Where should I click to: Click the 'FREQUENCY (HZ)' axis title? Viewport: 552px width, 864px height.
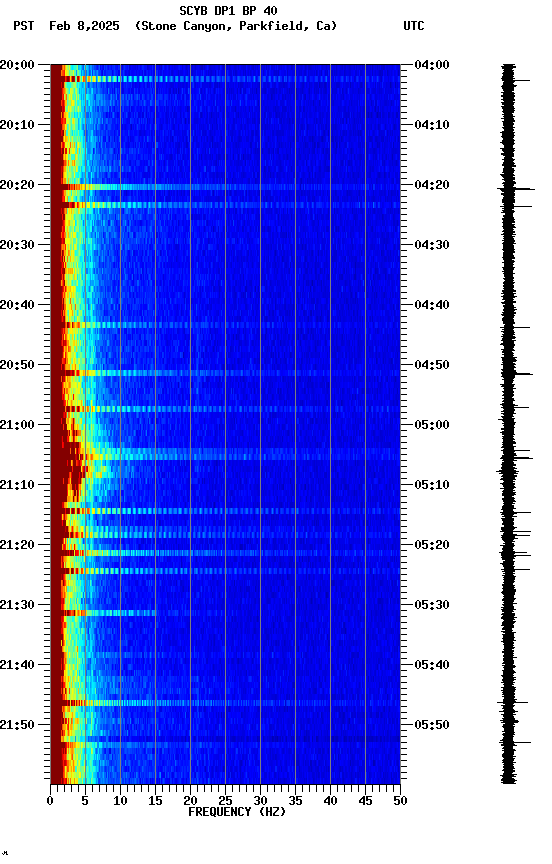pyautogui.click(x=237, y=812)
